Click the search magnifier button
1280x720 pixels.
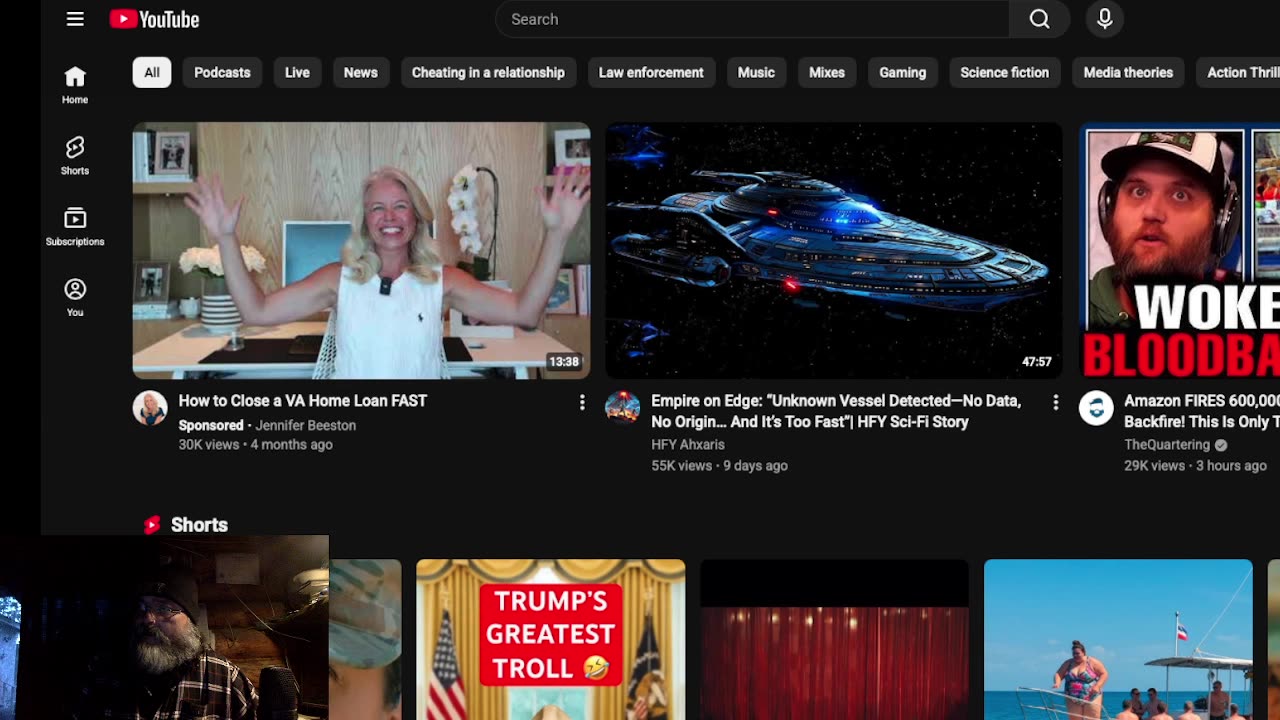(x=1039, y=19)
